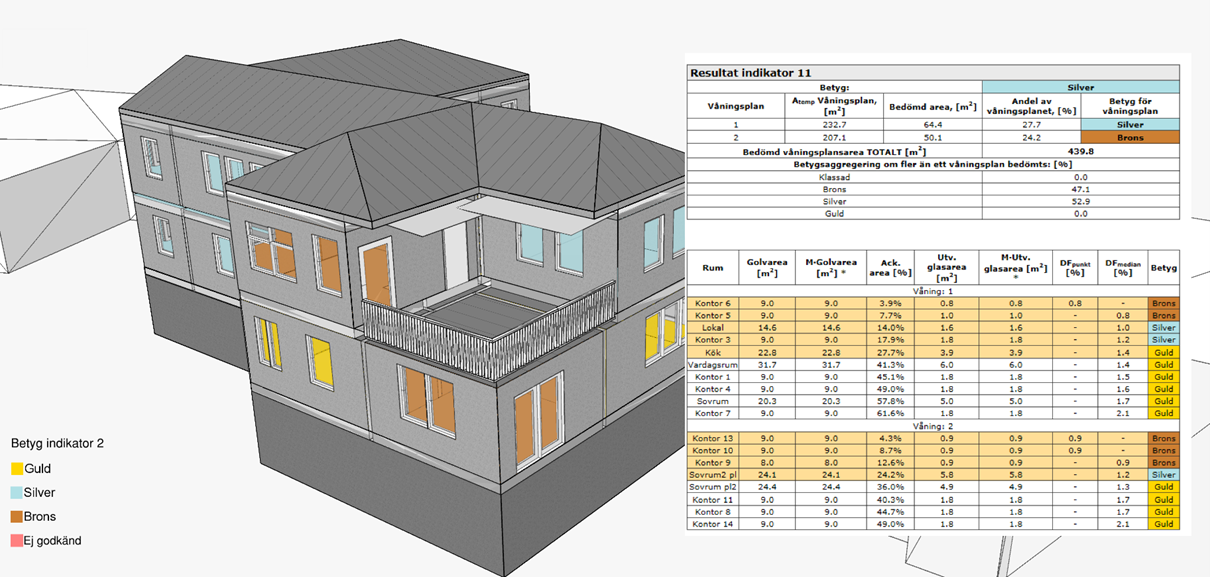
Task: Select the 'Resultat indikator 11' table title
Action: pyautogui.click(x=750, y=73)
